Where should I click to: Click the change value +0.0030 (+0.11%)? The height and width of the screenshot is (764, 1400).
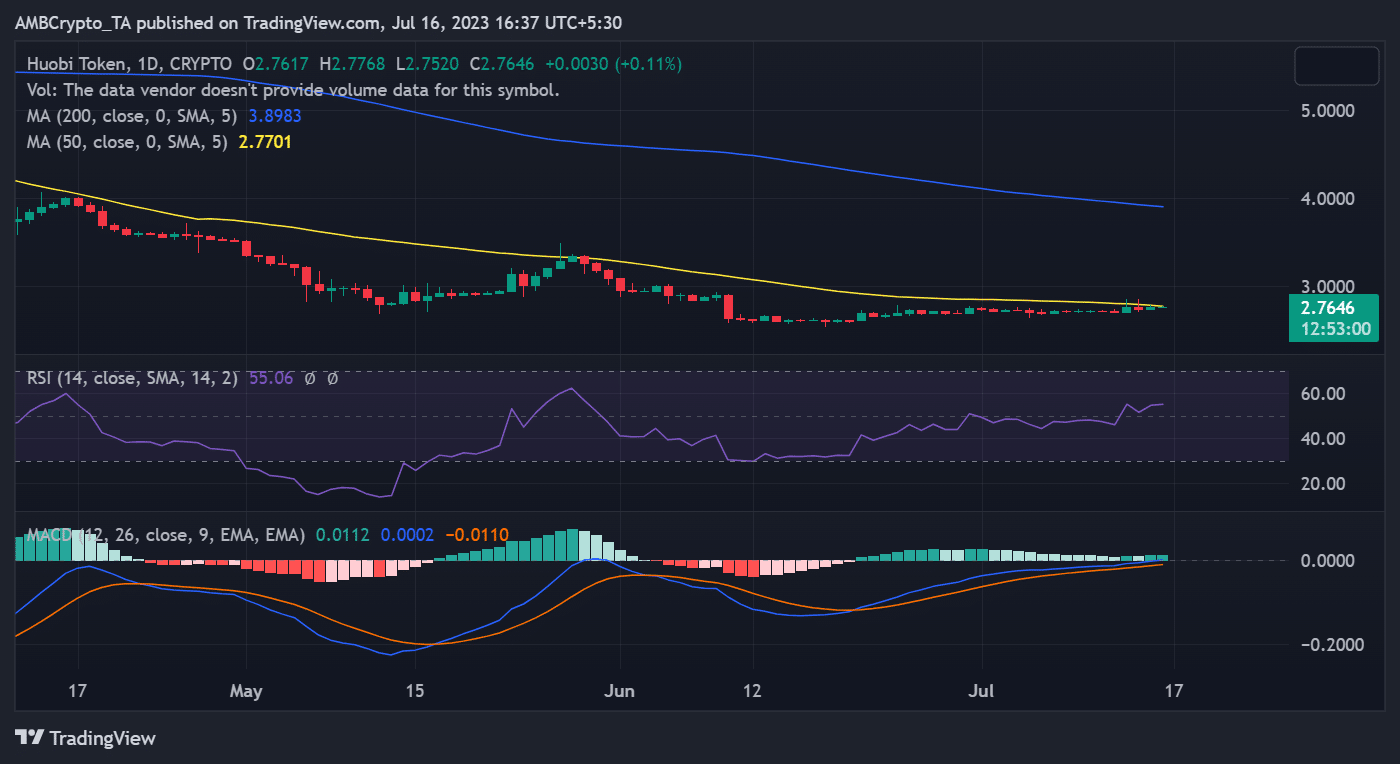point(612,64)
